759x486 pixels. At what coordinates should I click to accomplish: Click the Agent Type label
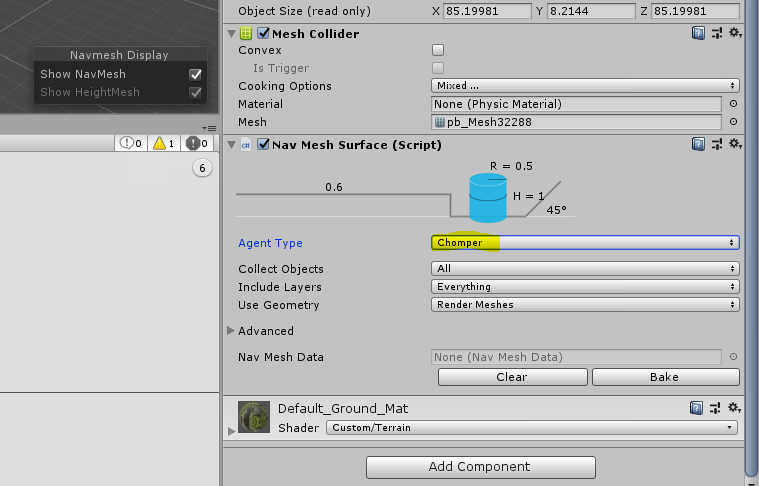click(x=270, y=243)
